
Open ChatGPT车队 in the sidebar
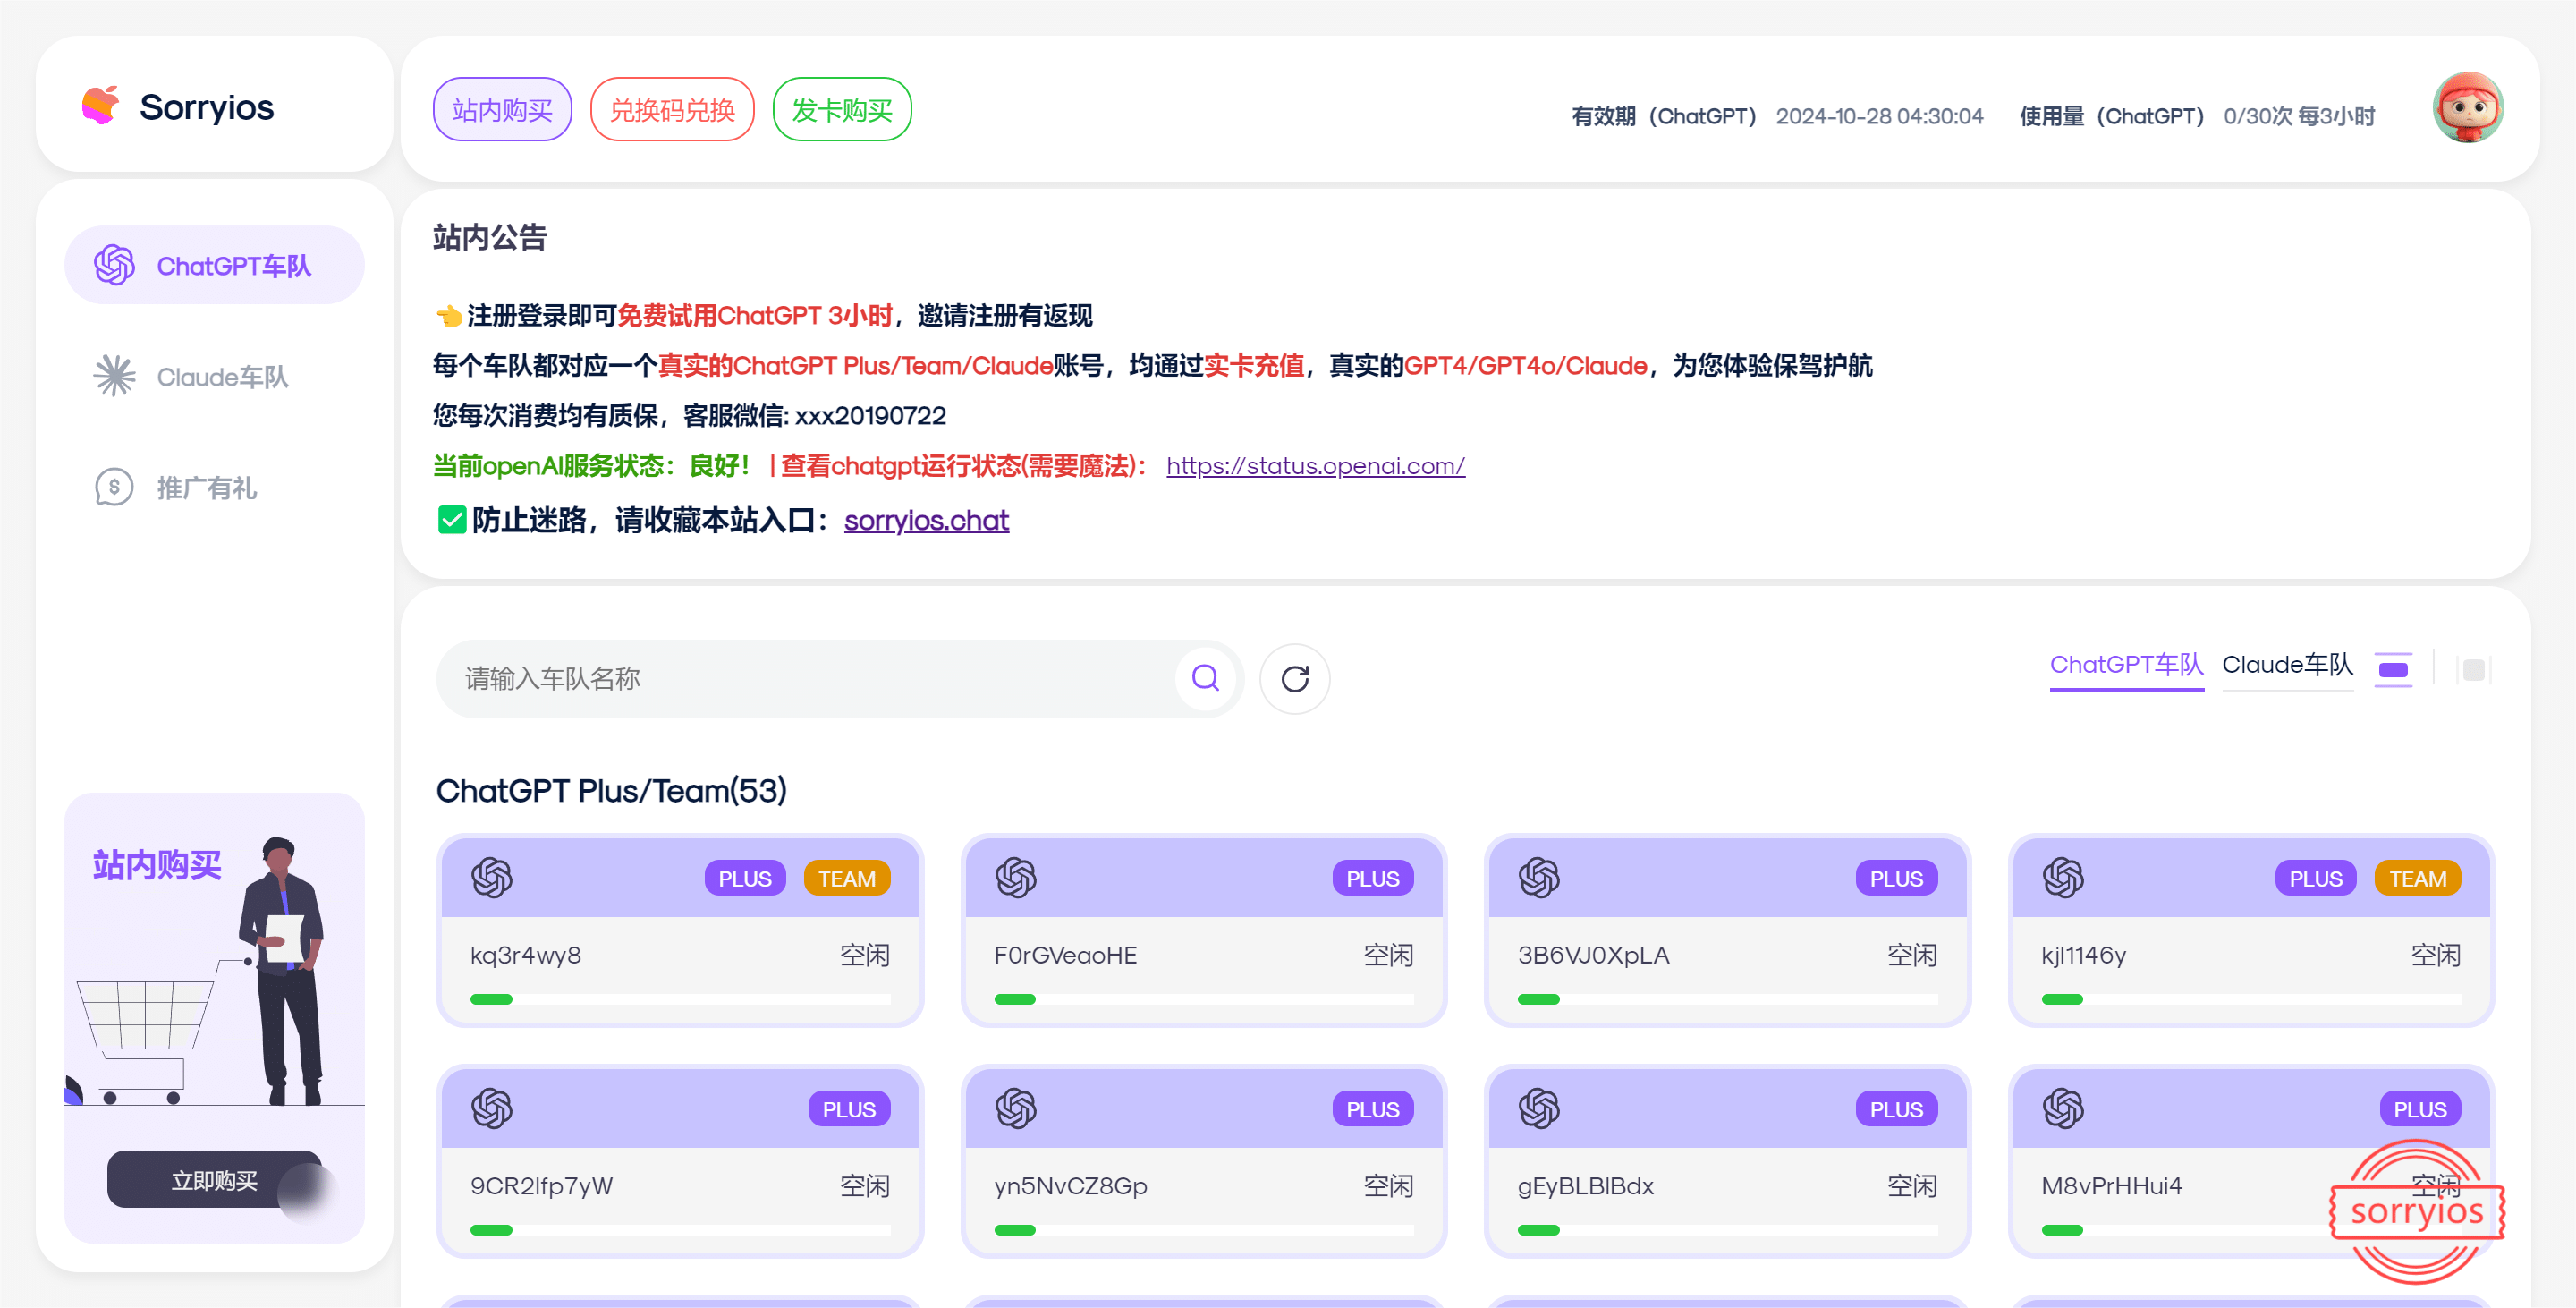(x=214, y=265)
